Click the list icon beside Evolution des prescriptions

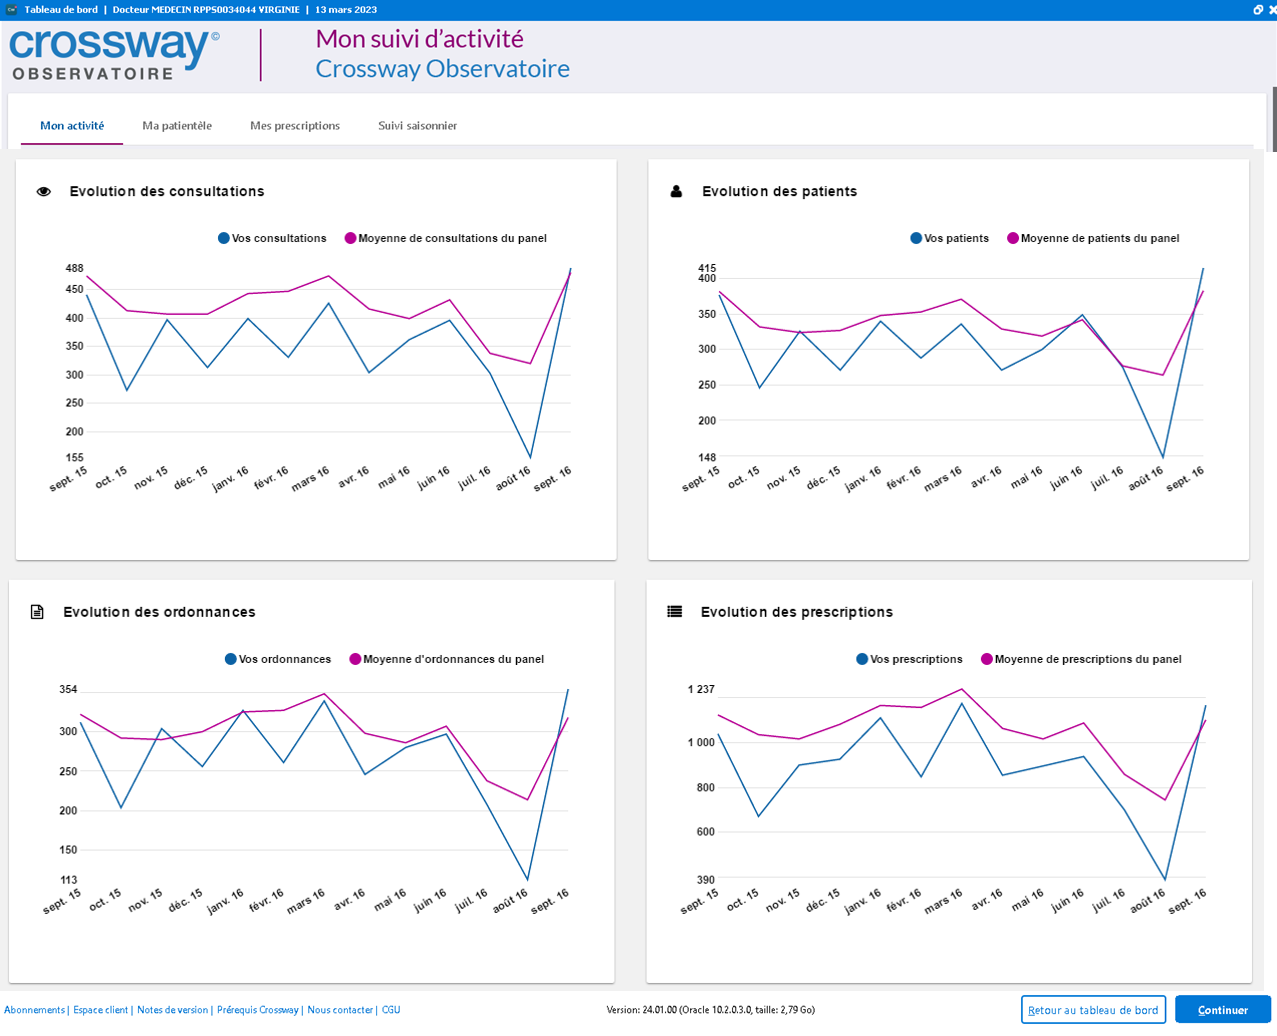point(675,611)
